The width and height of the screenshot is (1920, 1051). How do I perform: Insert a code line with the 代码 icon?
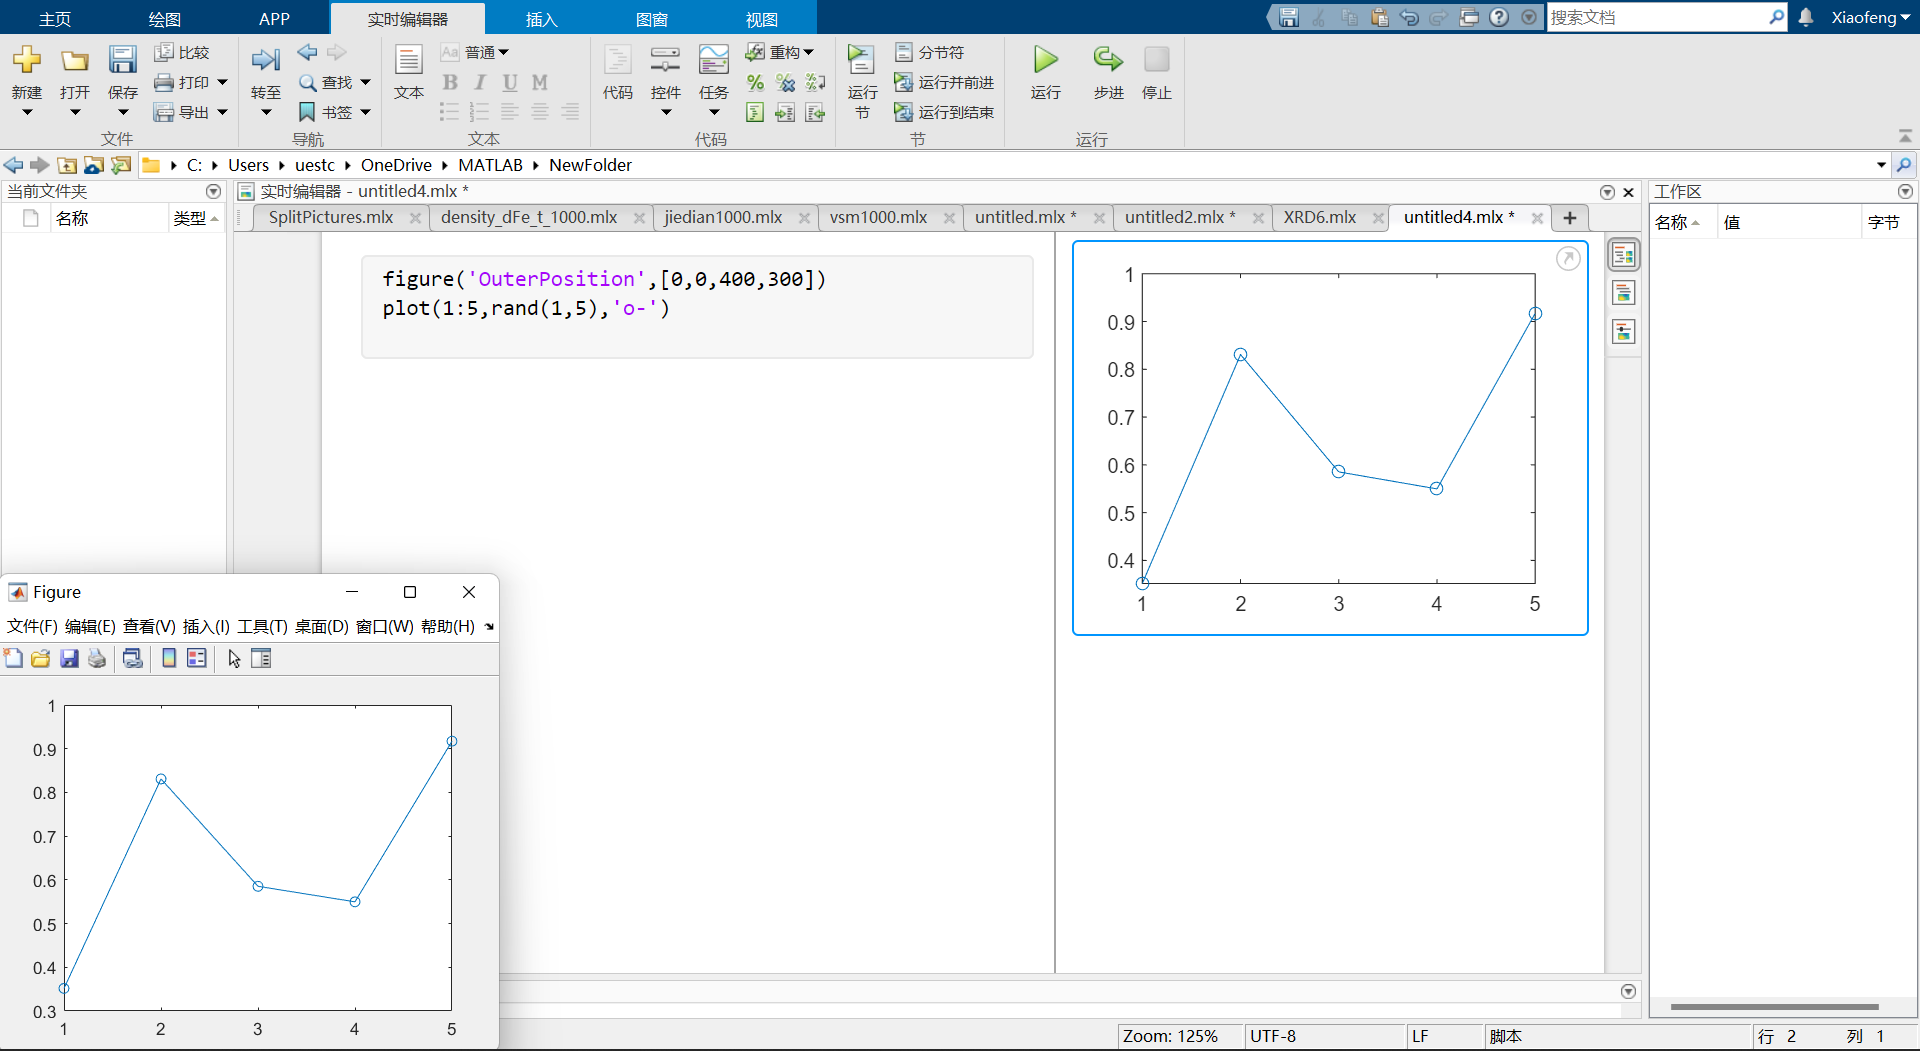[x=618, y=60]
